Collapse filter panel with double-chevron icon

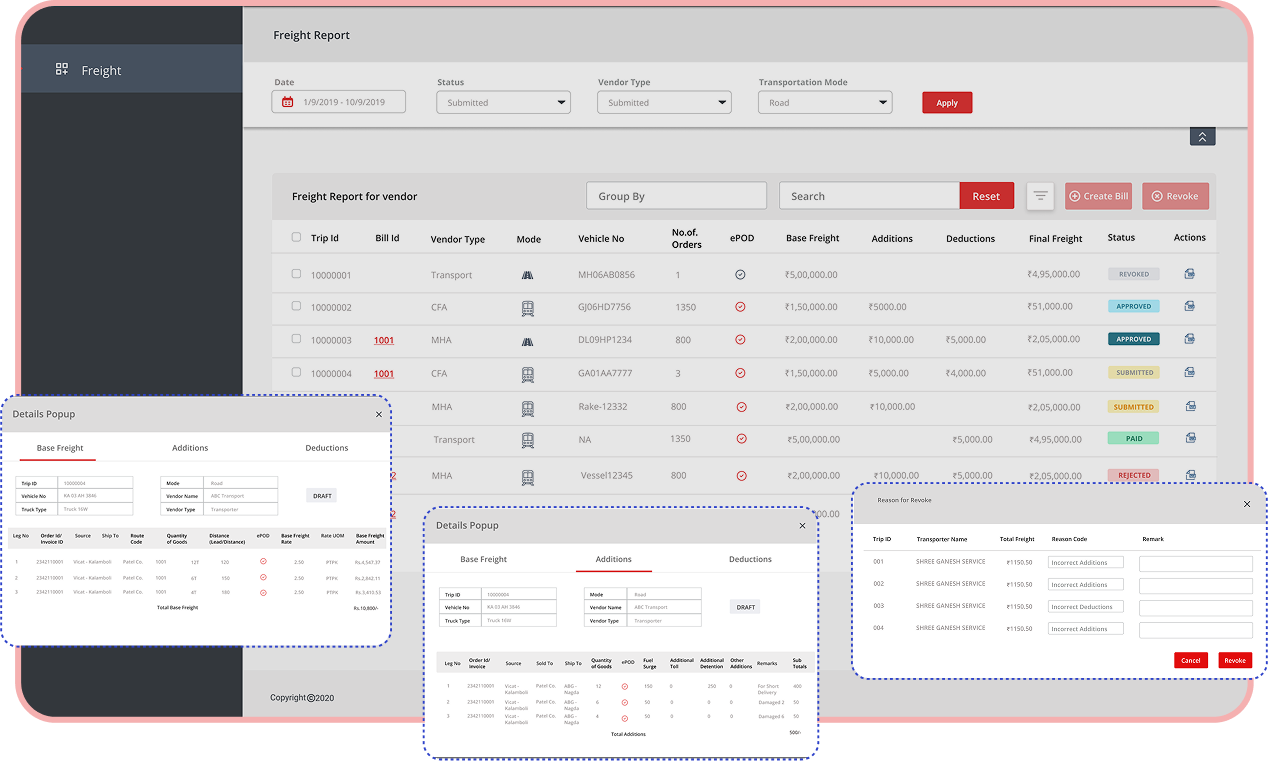pyautogui.click(x=1202, y=137)
